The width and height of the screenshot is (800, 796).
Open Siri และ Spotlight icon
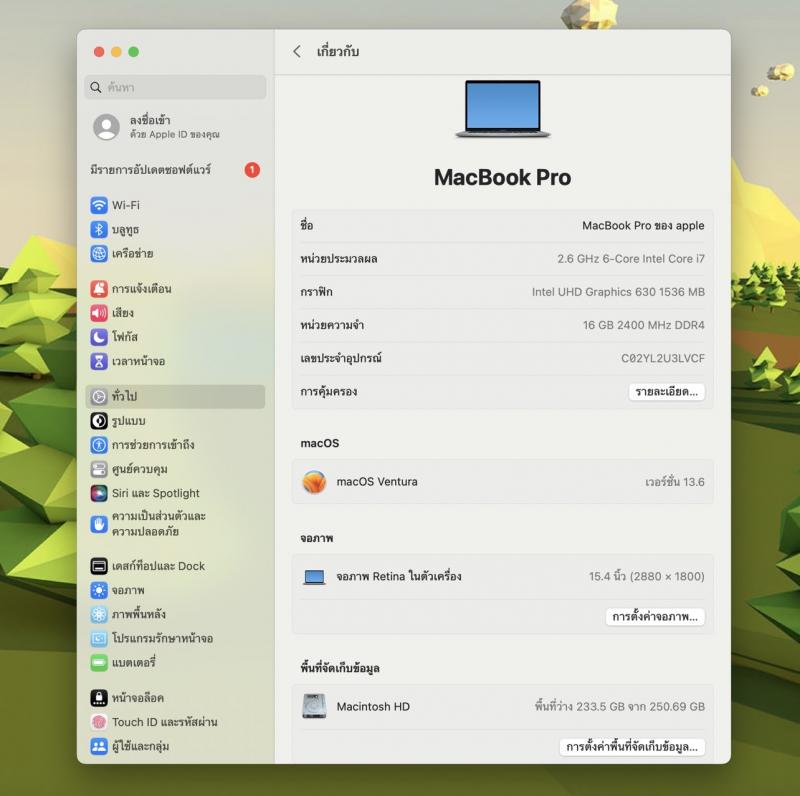(x=99, y=493)
